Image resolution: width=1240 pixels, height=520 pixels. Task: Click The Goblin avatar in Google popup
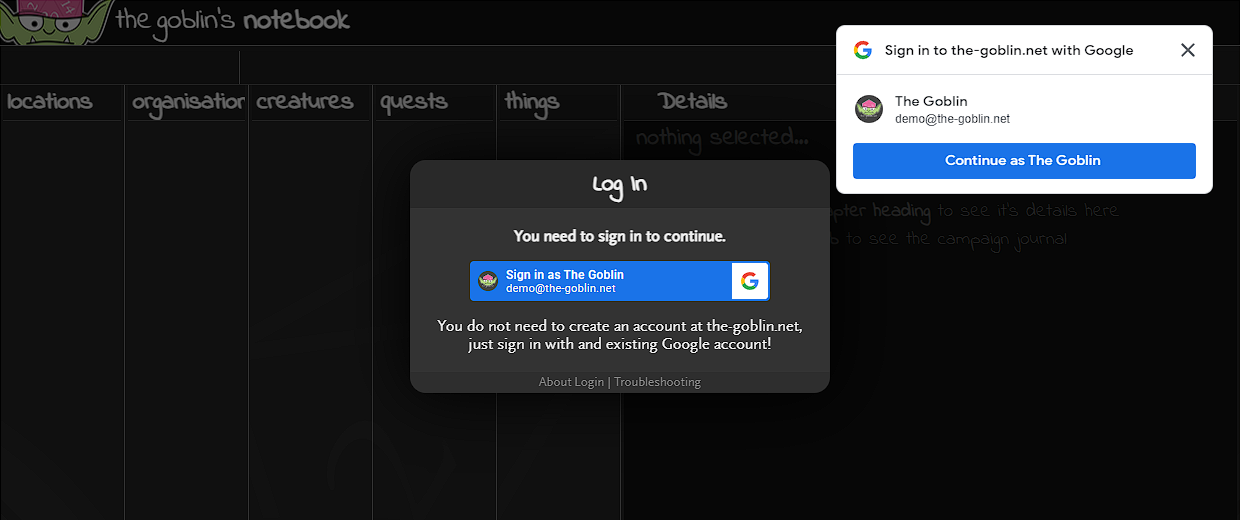point(869,109)
